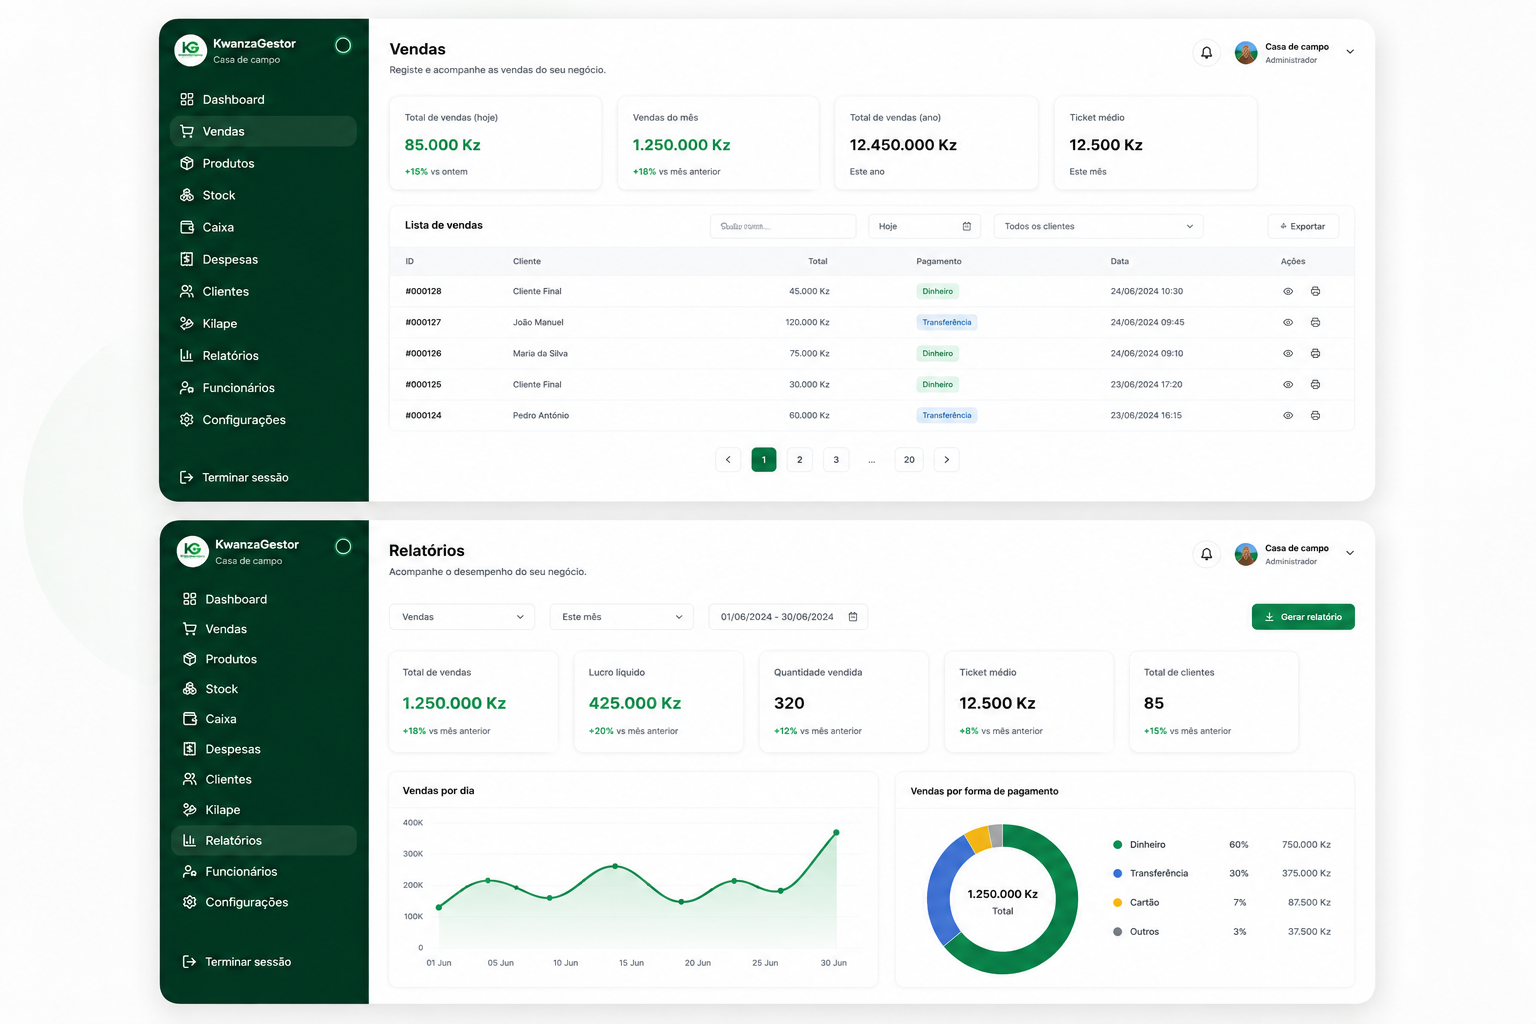
Task: Click Terminar sessão in the upper sidebar
Action: coord(234,477)
